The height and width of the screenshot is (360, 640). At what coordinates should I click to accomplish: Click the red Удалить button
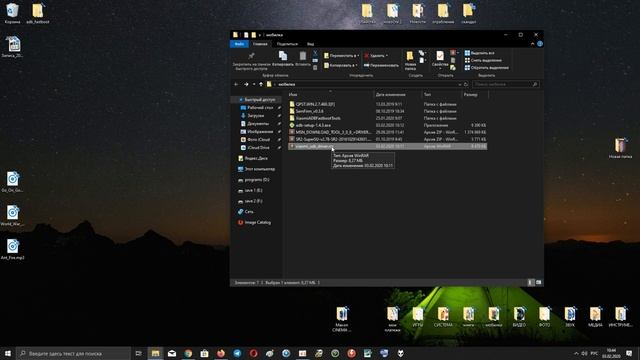pos(374,56)
